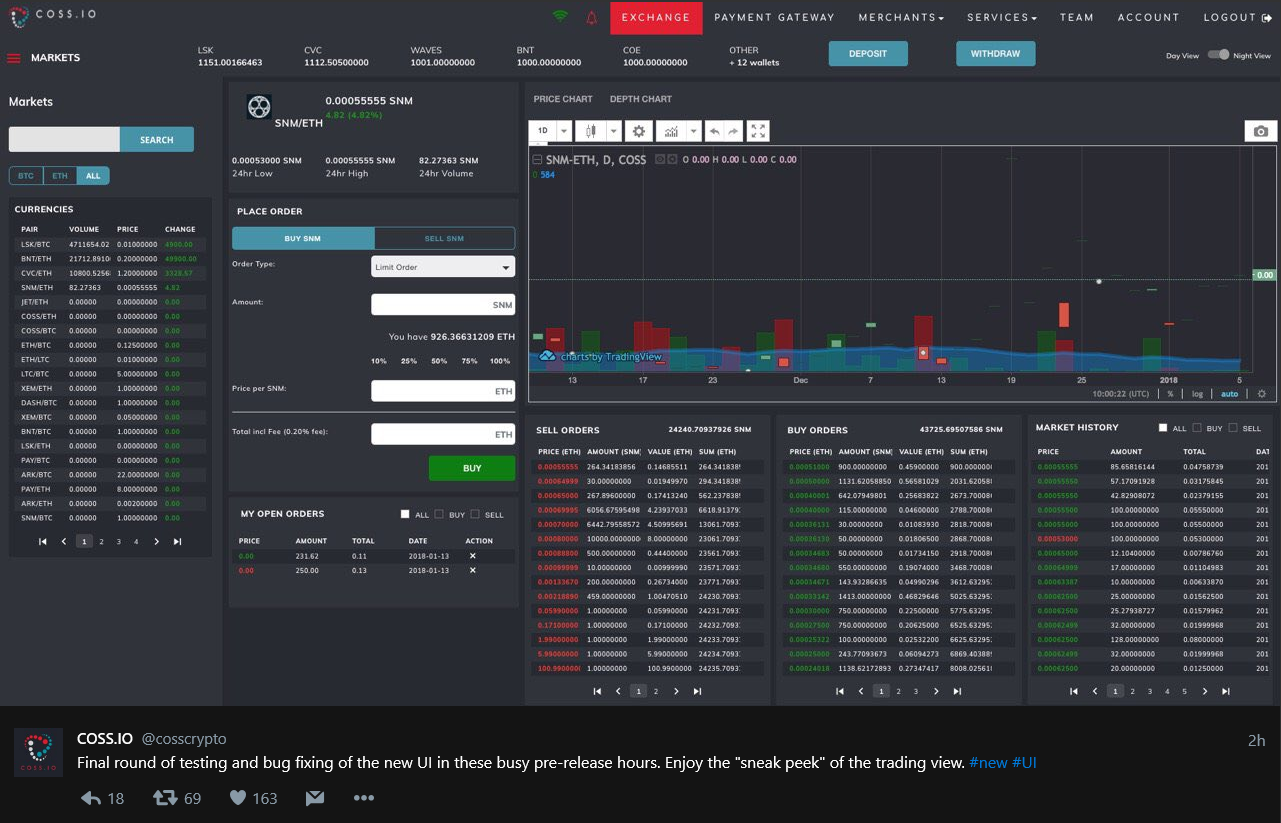The height and width of the screenshot is (823, 1281).
Task: Log out using the LOGOUT link
Action: [x=1237, y=17]
